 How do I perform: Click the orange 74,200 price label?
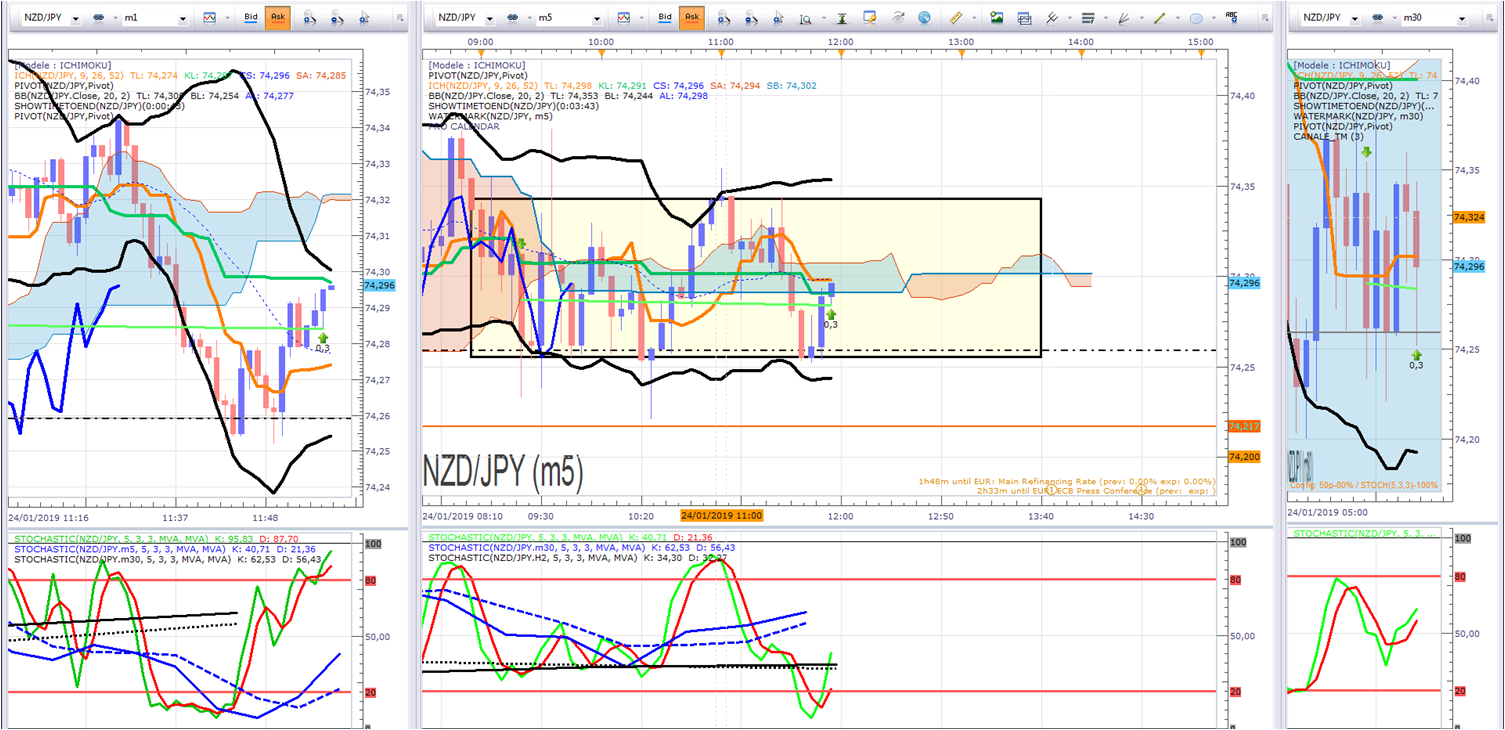pyautogui.click(x=1246, y=457)
